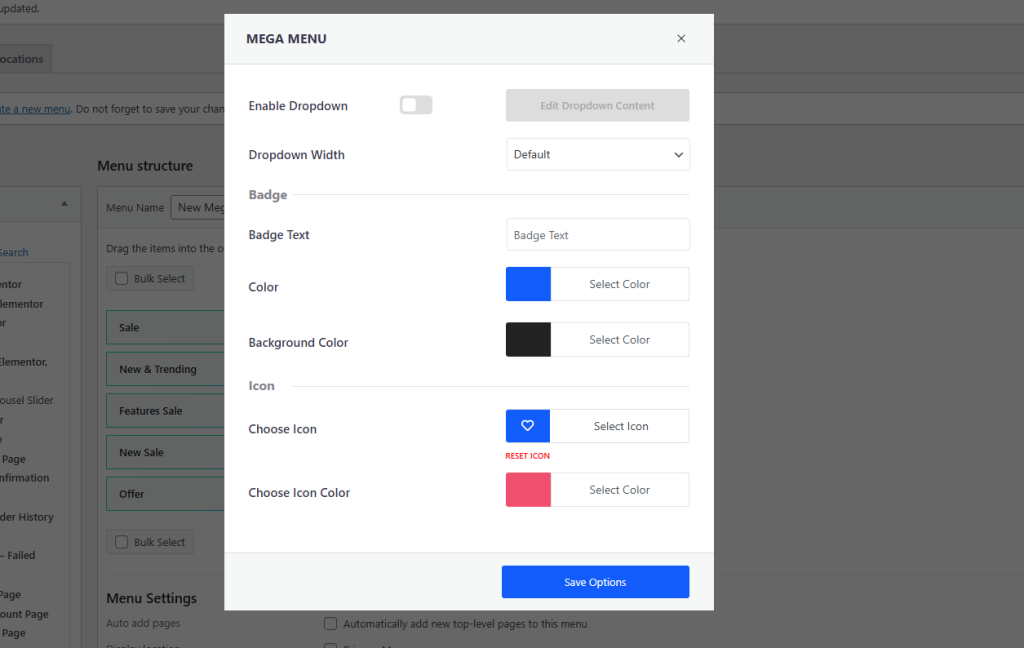1024x648 pixels.
Task: Click the Reset Icon link
Action: [x=527, y=456]
